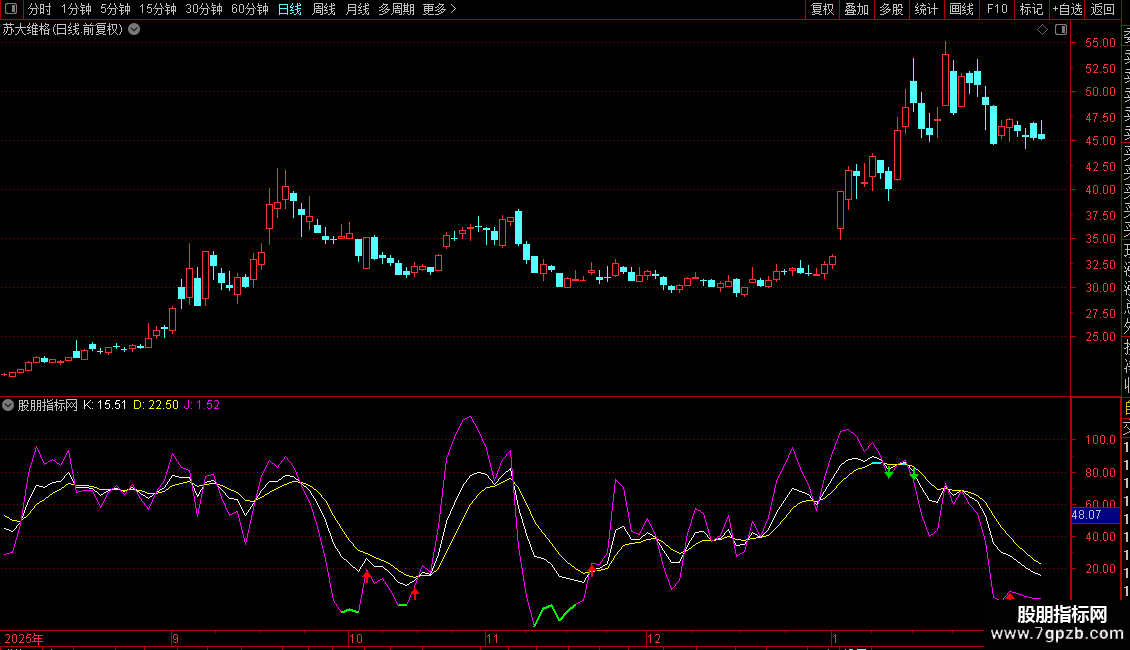Expand the 苏大维格 chart title dropdown

click(x=134, y=30)
